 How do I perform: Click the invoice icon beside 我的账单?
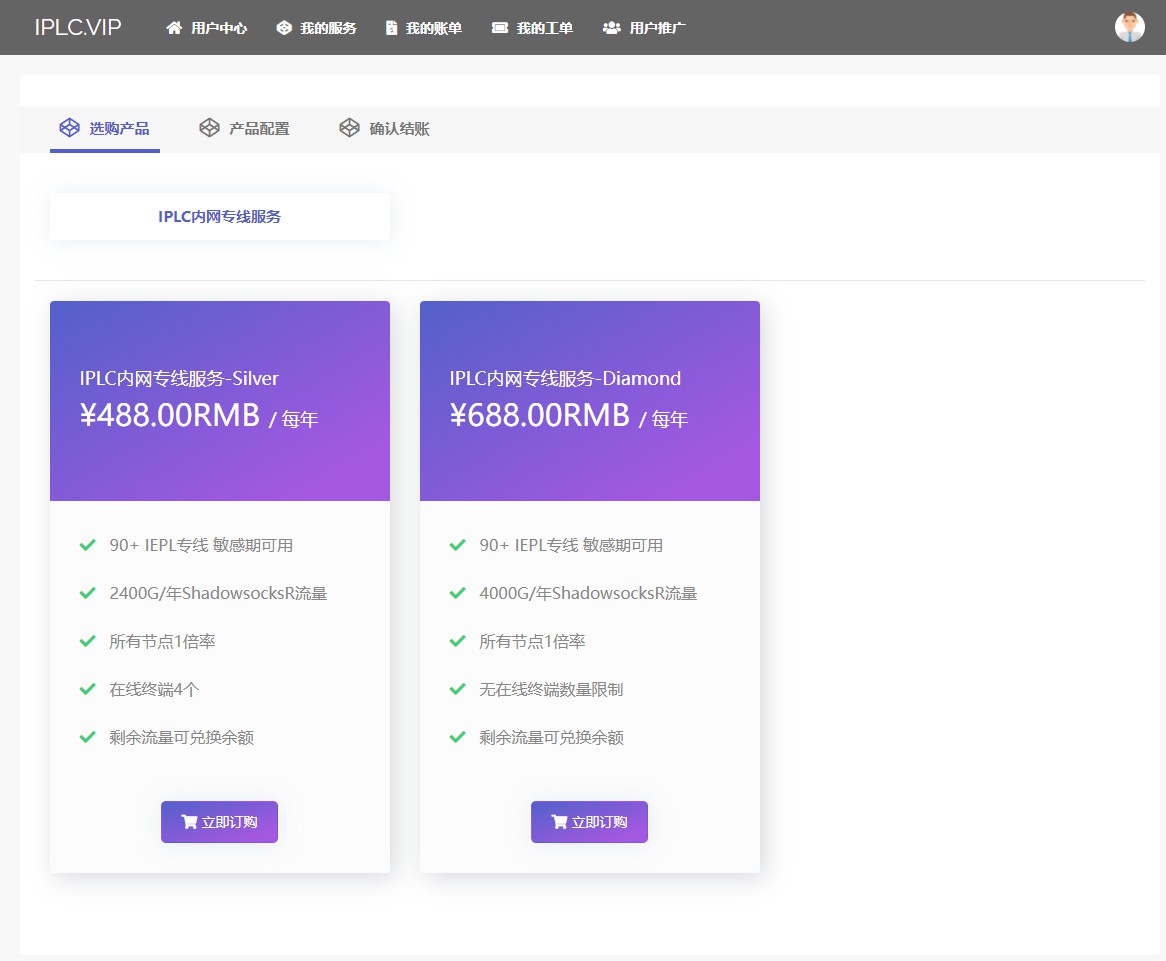pos(391,28)
